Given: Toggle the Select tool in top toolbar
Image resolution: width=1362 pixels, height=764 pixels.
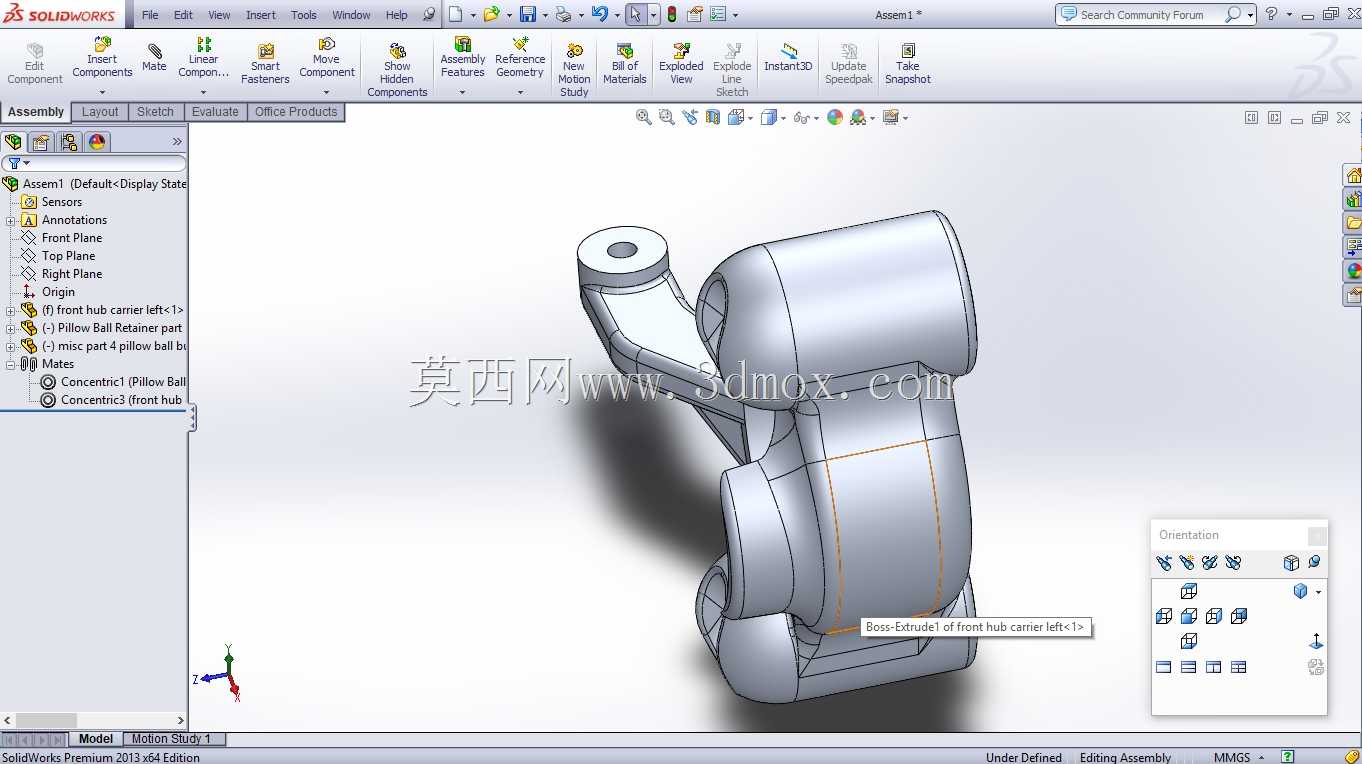Looking at the screenshot, I should click(x=636, y=14).
